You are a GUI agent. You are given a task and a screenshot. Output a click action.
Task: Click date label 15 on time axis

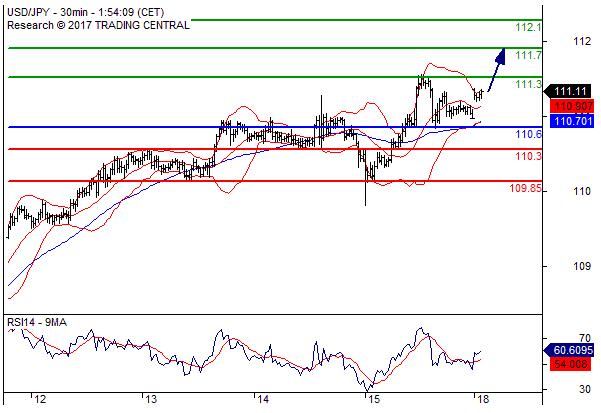[374, 400]
